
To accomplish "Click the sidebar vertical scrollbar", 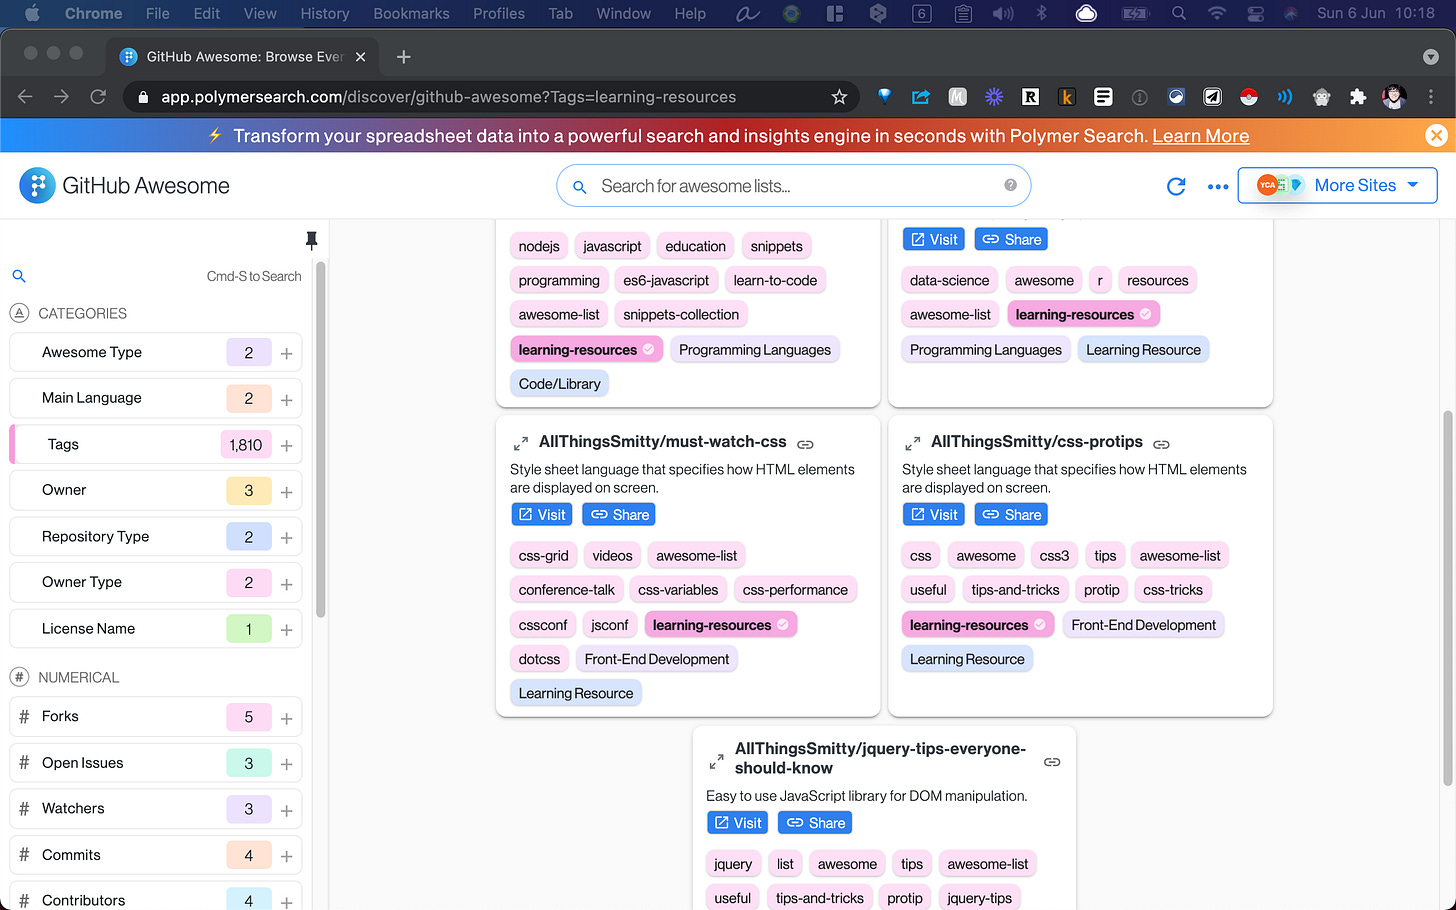I will pyautogui.click(x=320, y=440).
